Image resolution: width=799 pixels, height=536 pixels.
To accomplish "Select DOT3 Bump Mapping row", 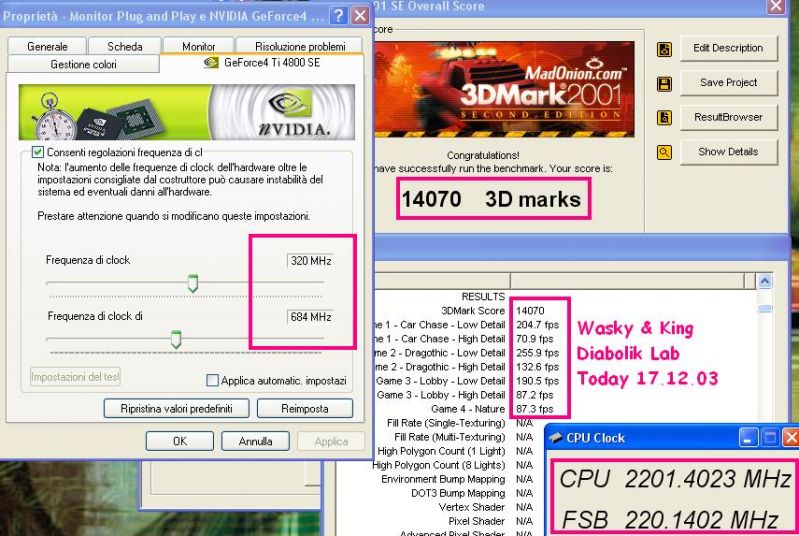I will [472, 493].
